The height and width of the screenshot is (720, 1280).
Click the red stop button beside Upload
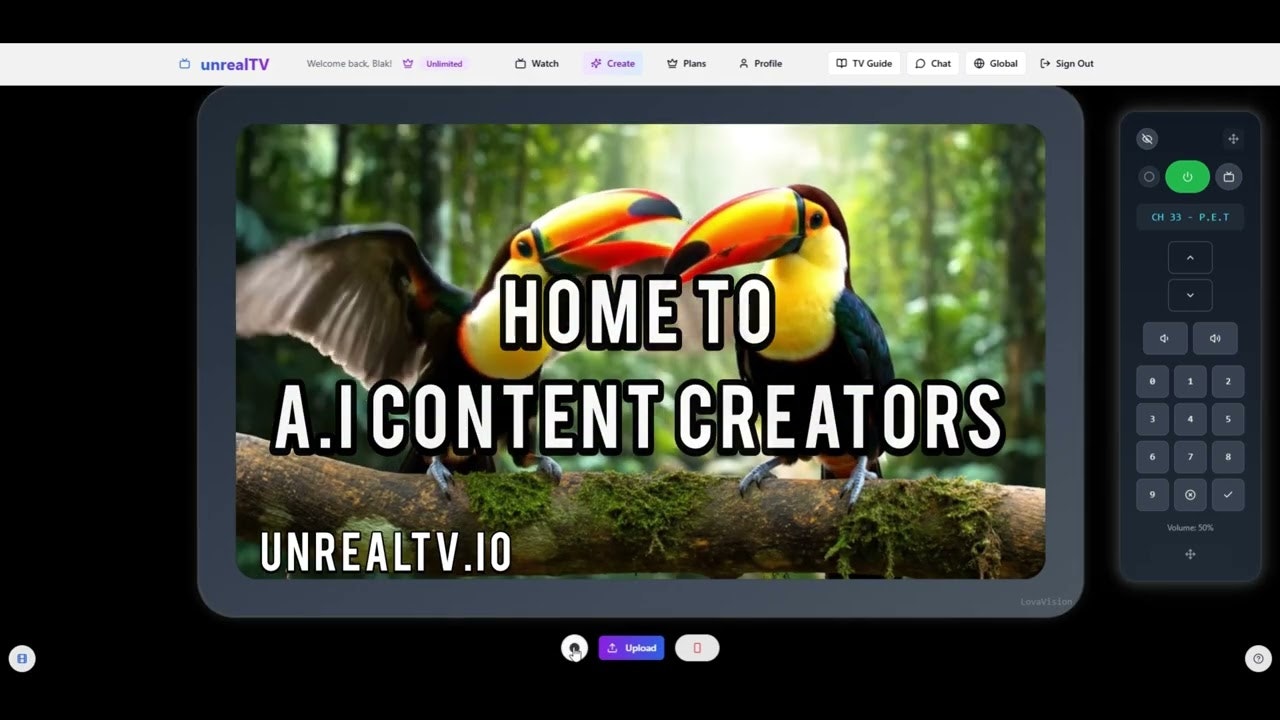[x=697, y=648]
